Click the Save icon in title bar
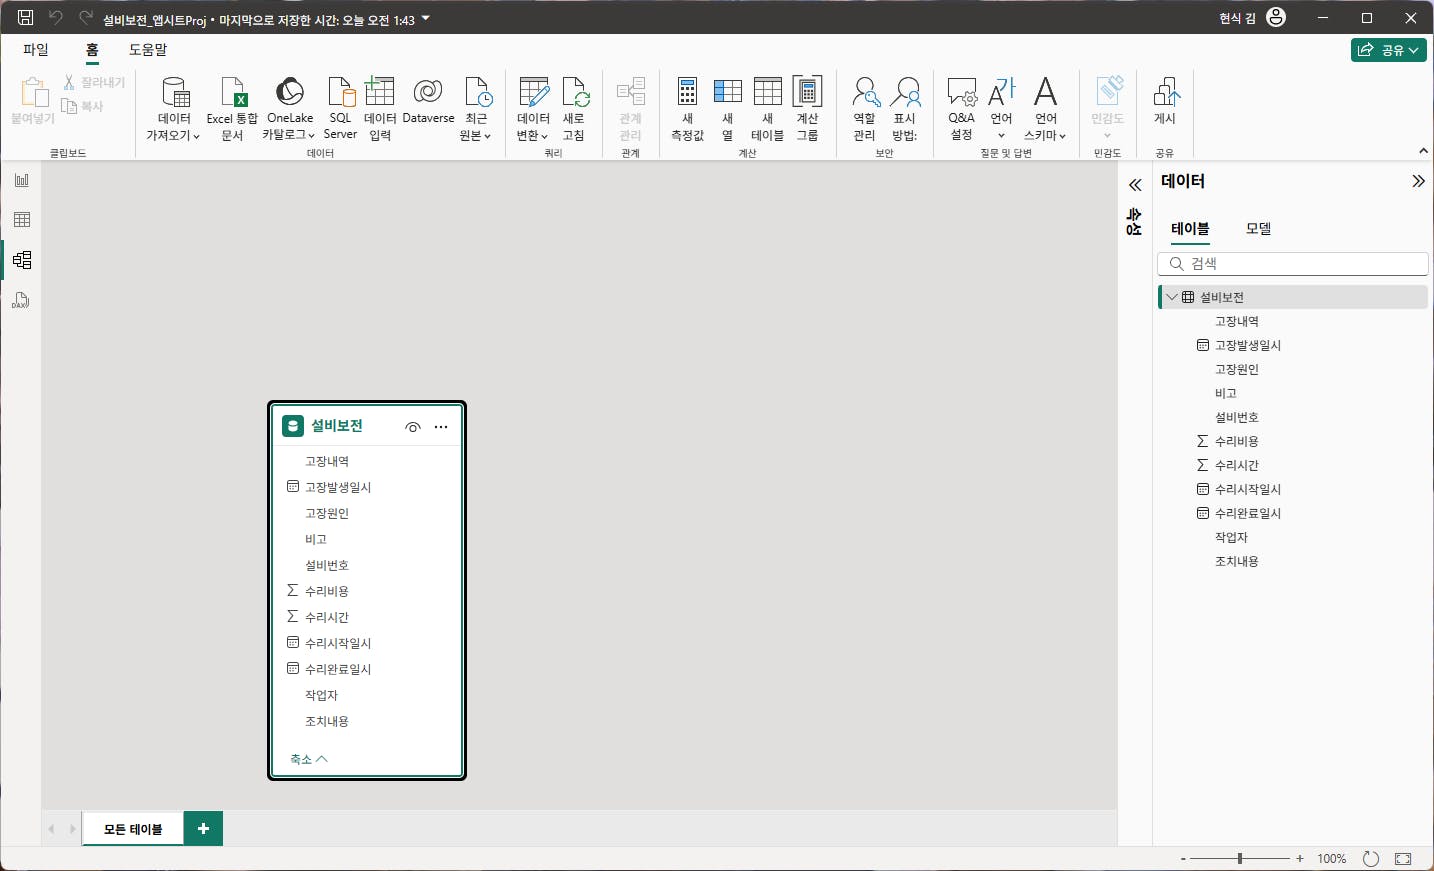The image size is (1434, 871). (x=26, y=18)
